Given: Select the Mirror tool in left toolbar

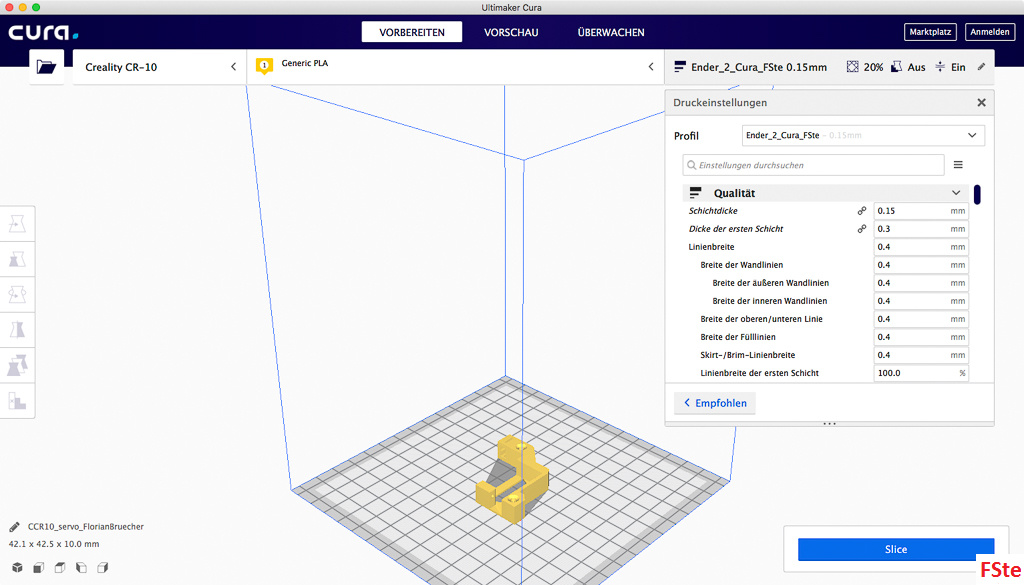Looking at the screenshot, I should 18,329.
